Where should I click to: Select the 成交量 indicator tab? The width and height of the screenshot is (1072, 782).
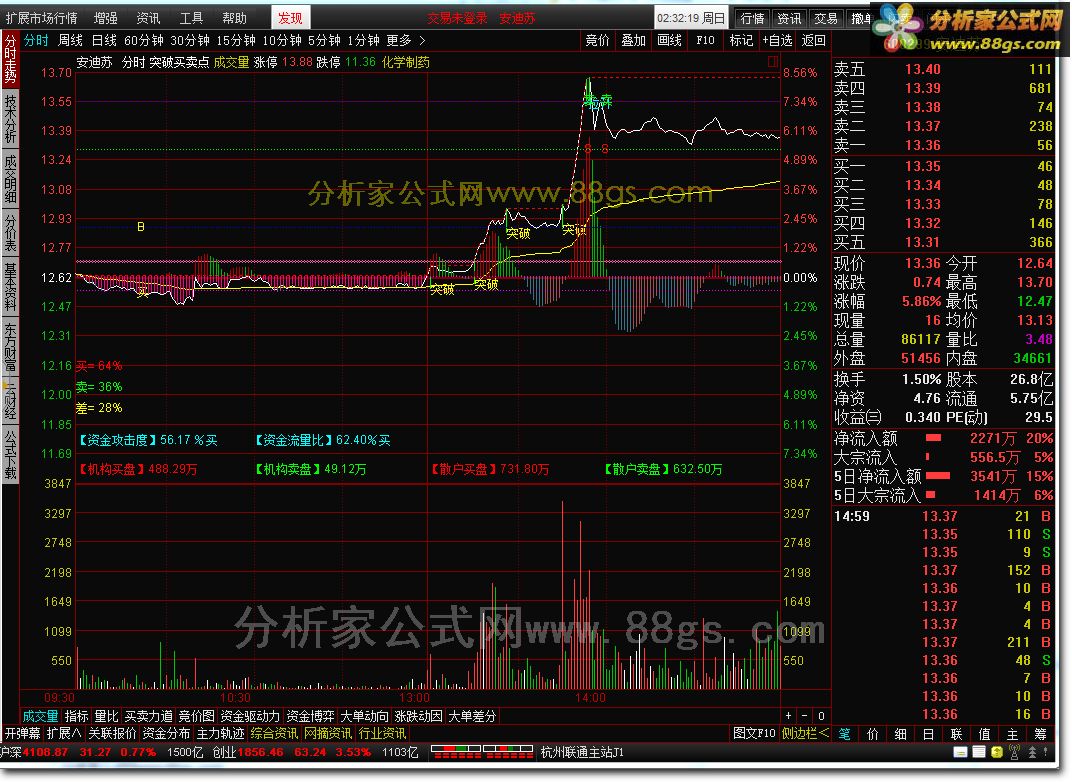tap(40, 716)
